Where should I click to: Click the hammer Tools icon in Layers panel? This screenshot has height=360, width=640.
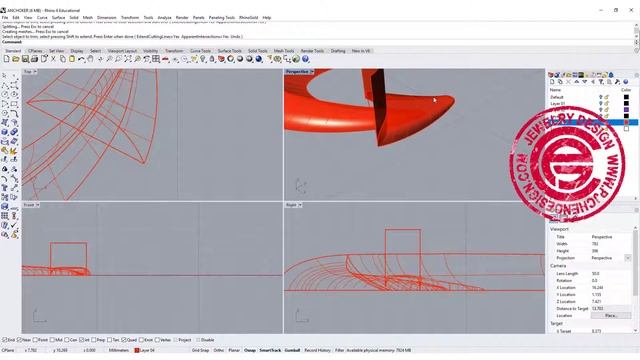(x=617, y=82)
